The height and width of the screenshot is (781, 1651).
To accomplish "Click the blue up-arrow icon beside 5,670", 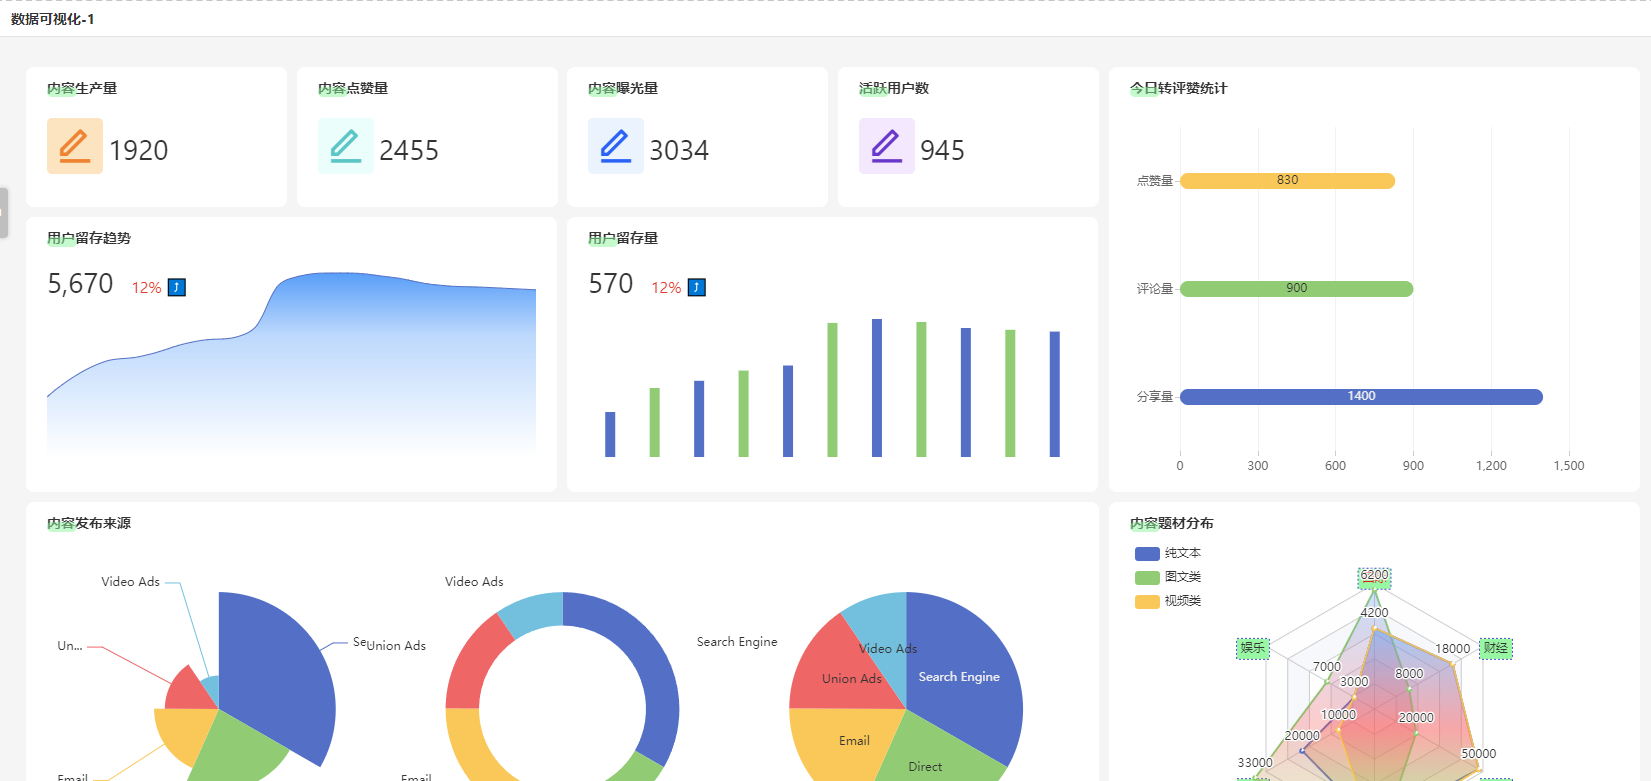I will (177, 288).
